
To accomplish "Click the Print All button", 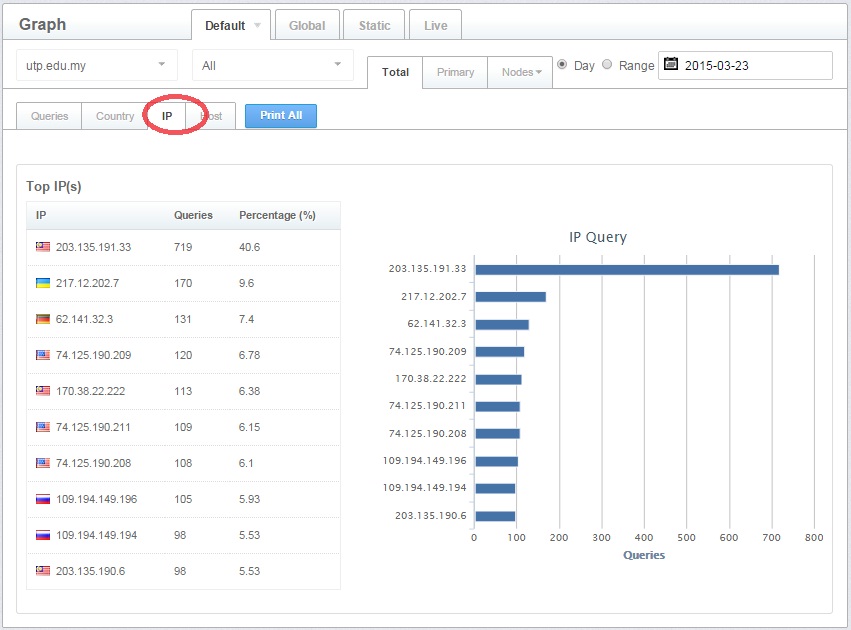I will (x=281, y=116).
